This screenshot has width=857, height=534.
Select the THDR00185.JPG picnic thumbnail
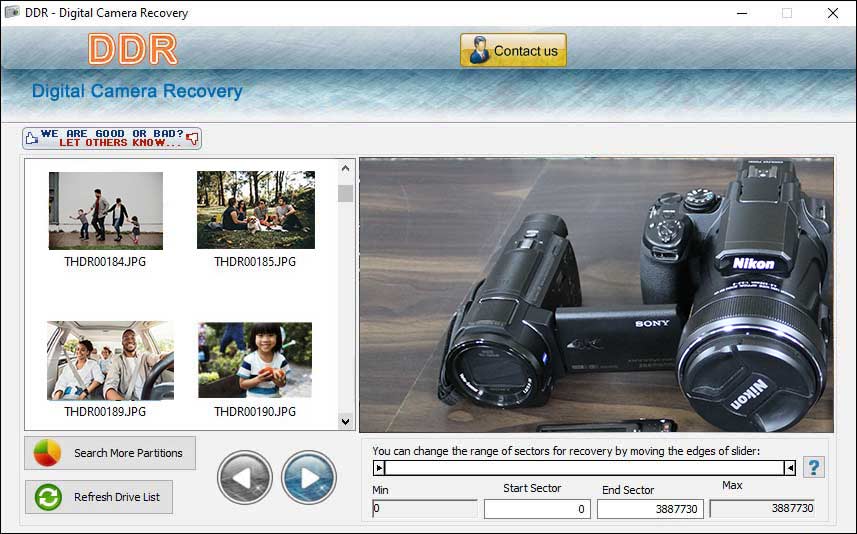(x=256, y=210)
